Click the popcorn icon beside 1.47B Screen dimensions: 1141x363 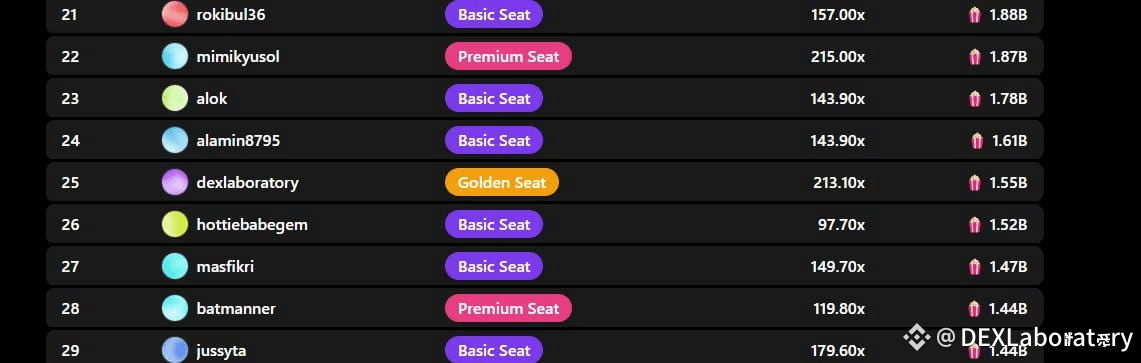click(x=975, y=267)
